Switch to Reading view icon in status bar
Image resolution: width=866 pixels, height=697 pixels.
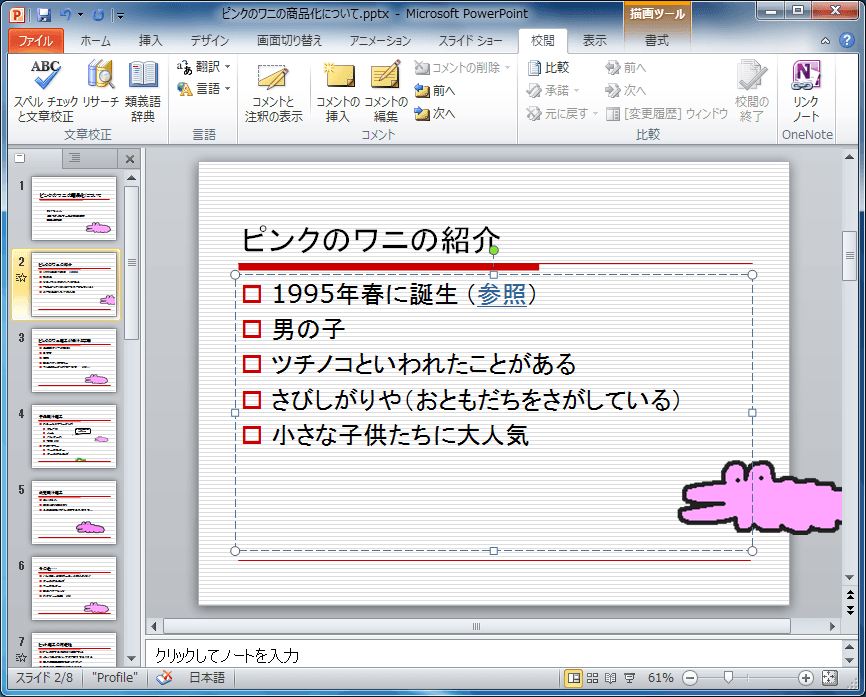[610, 678]
